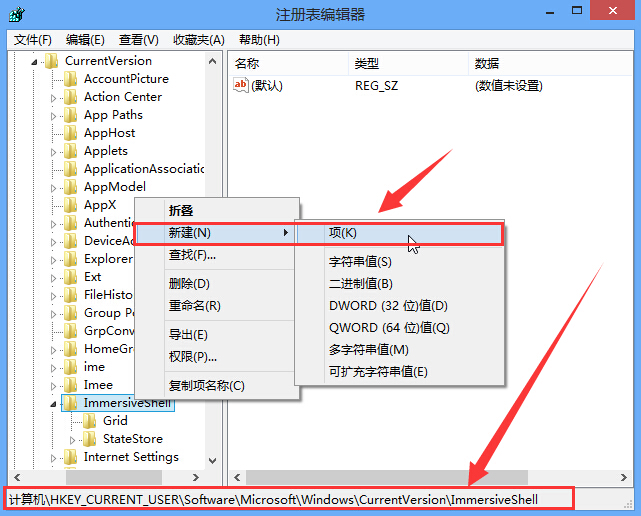This screenshot has width=641, height=516.
Task: Collapse the CurrentVersion tree node
Action: (x=35, y=61)
